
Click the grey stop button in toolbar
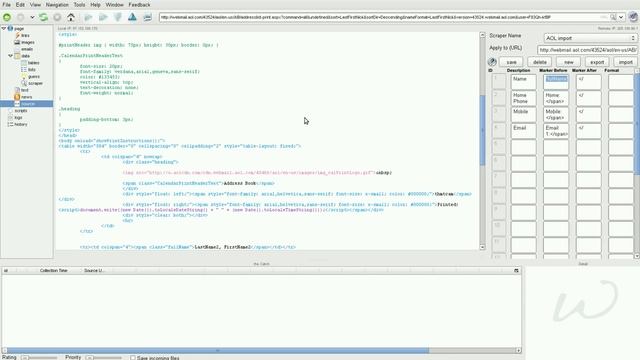point(57,17)
